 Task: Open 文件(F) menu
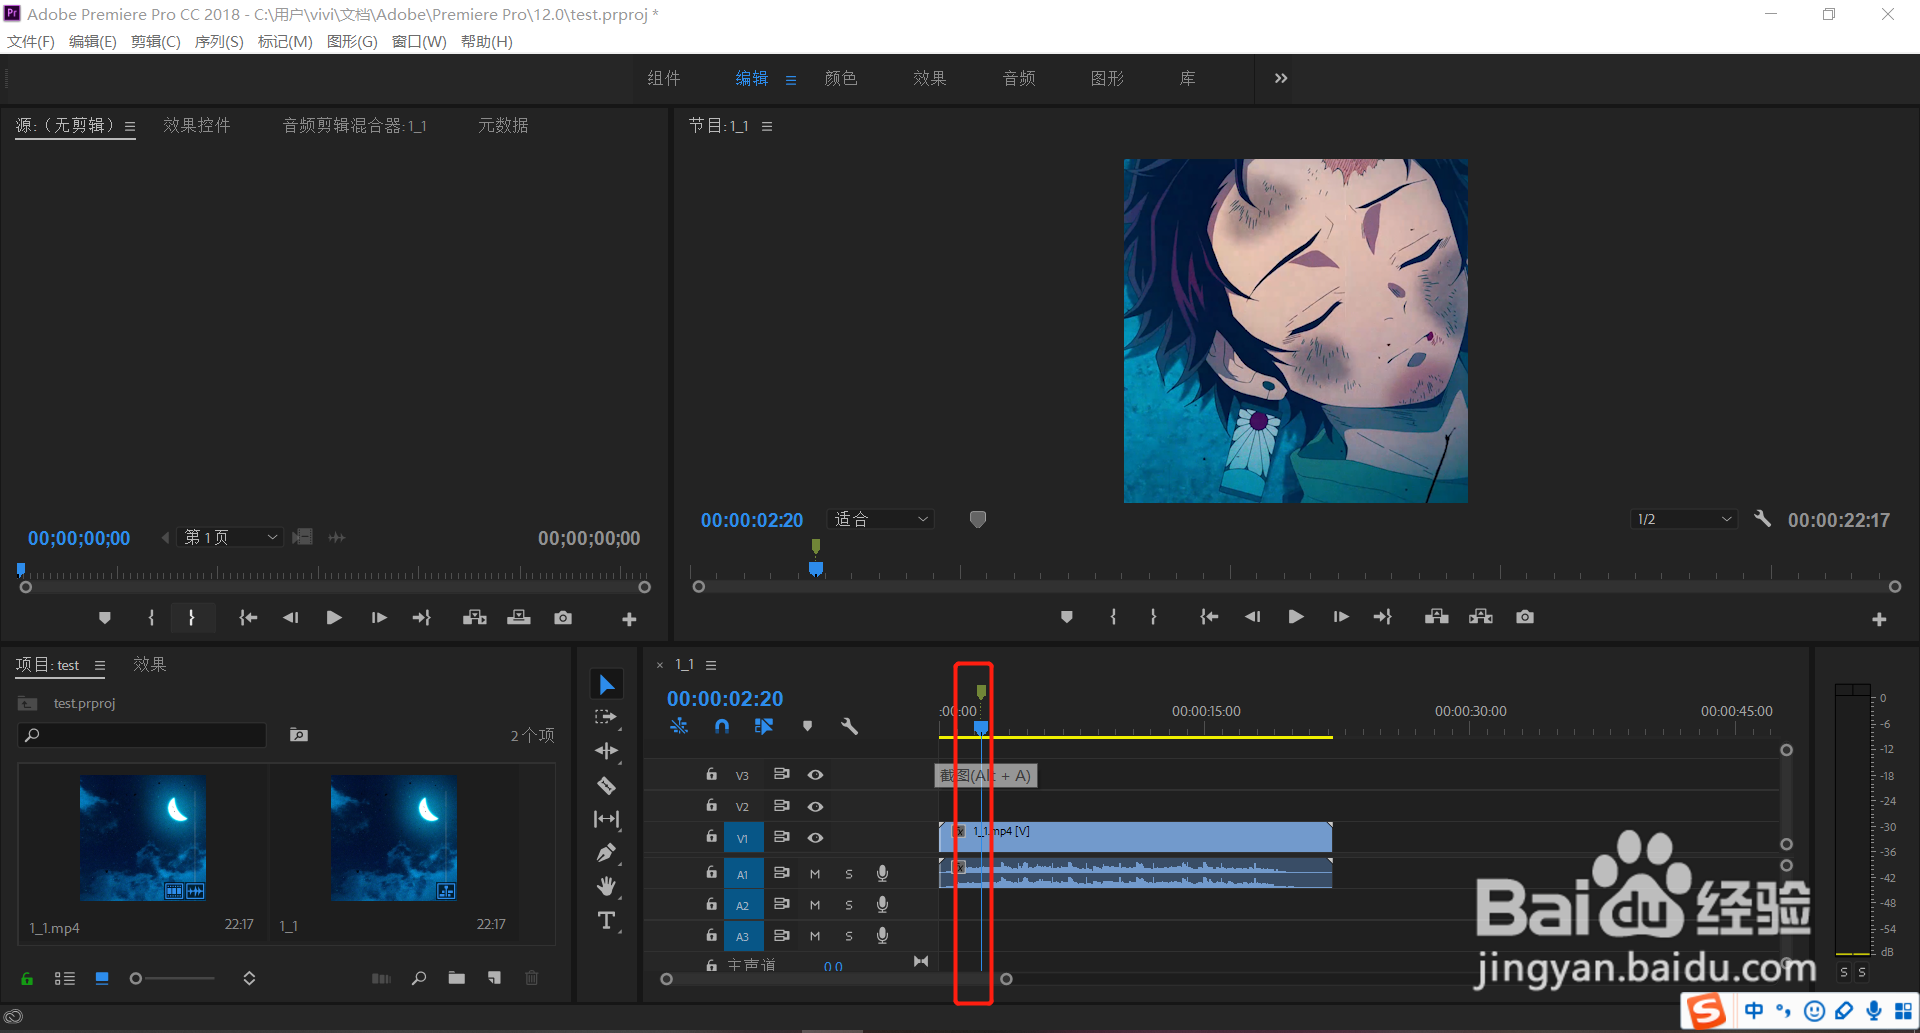point(31,41)
